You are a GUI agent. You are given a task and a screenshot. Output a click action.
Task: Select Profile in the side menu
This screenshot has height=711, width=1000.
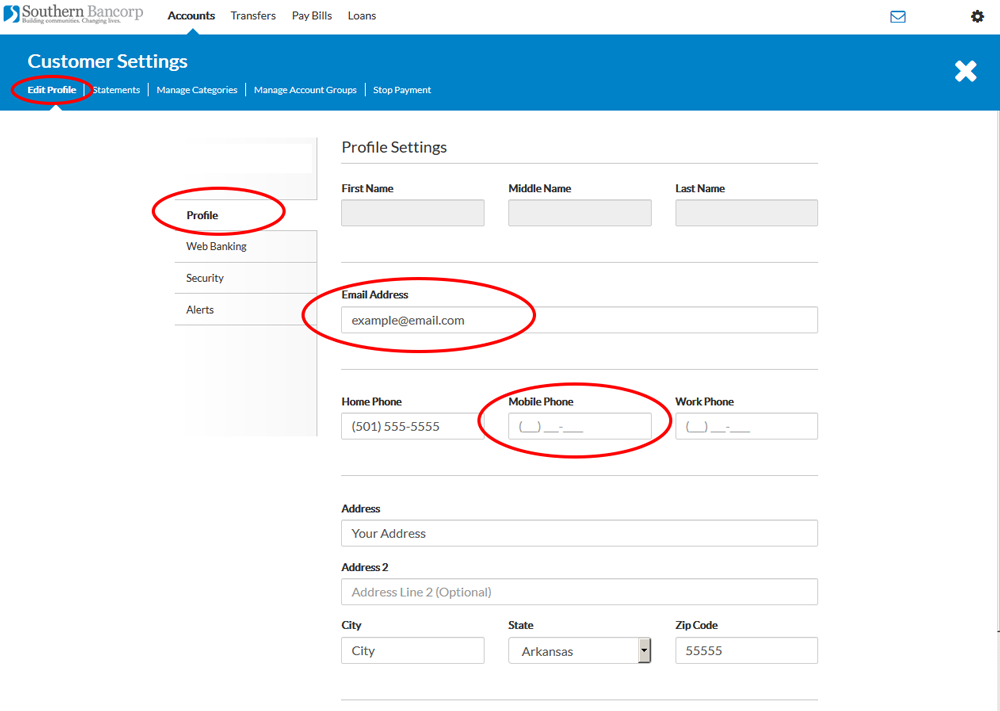pos(246,215)
